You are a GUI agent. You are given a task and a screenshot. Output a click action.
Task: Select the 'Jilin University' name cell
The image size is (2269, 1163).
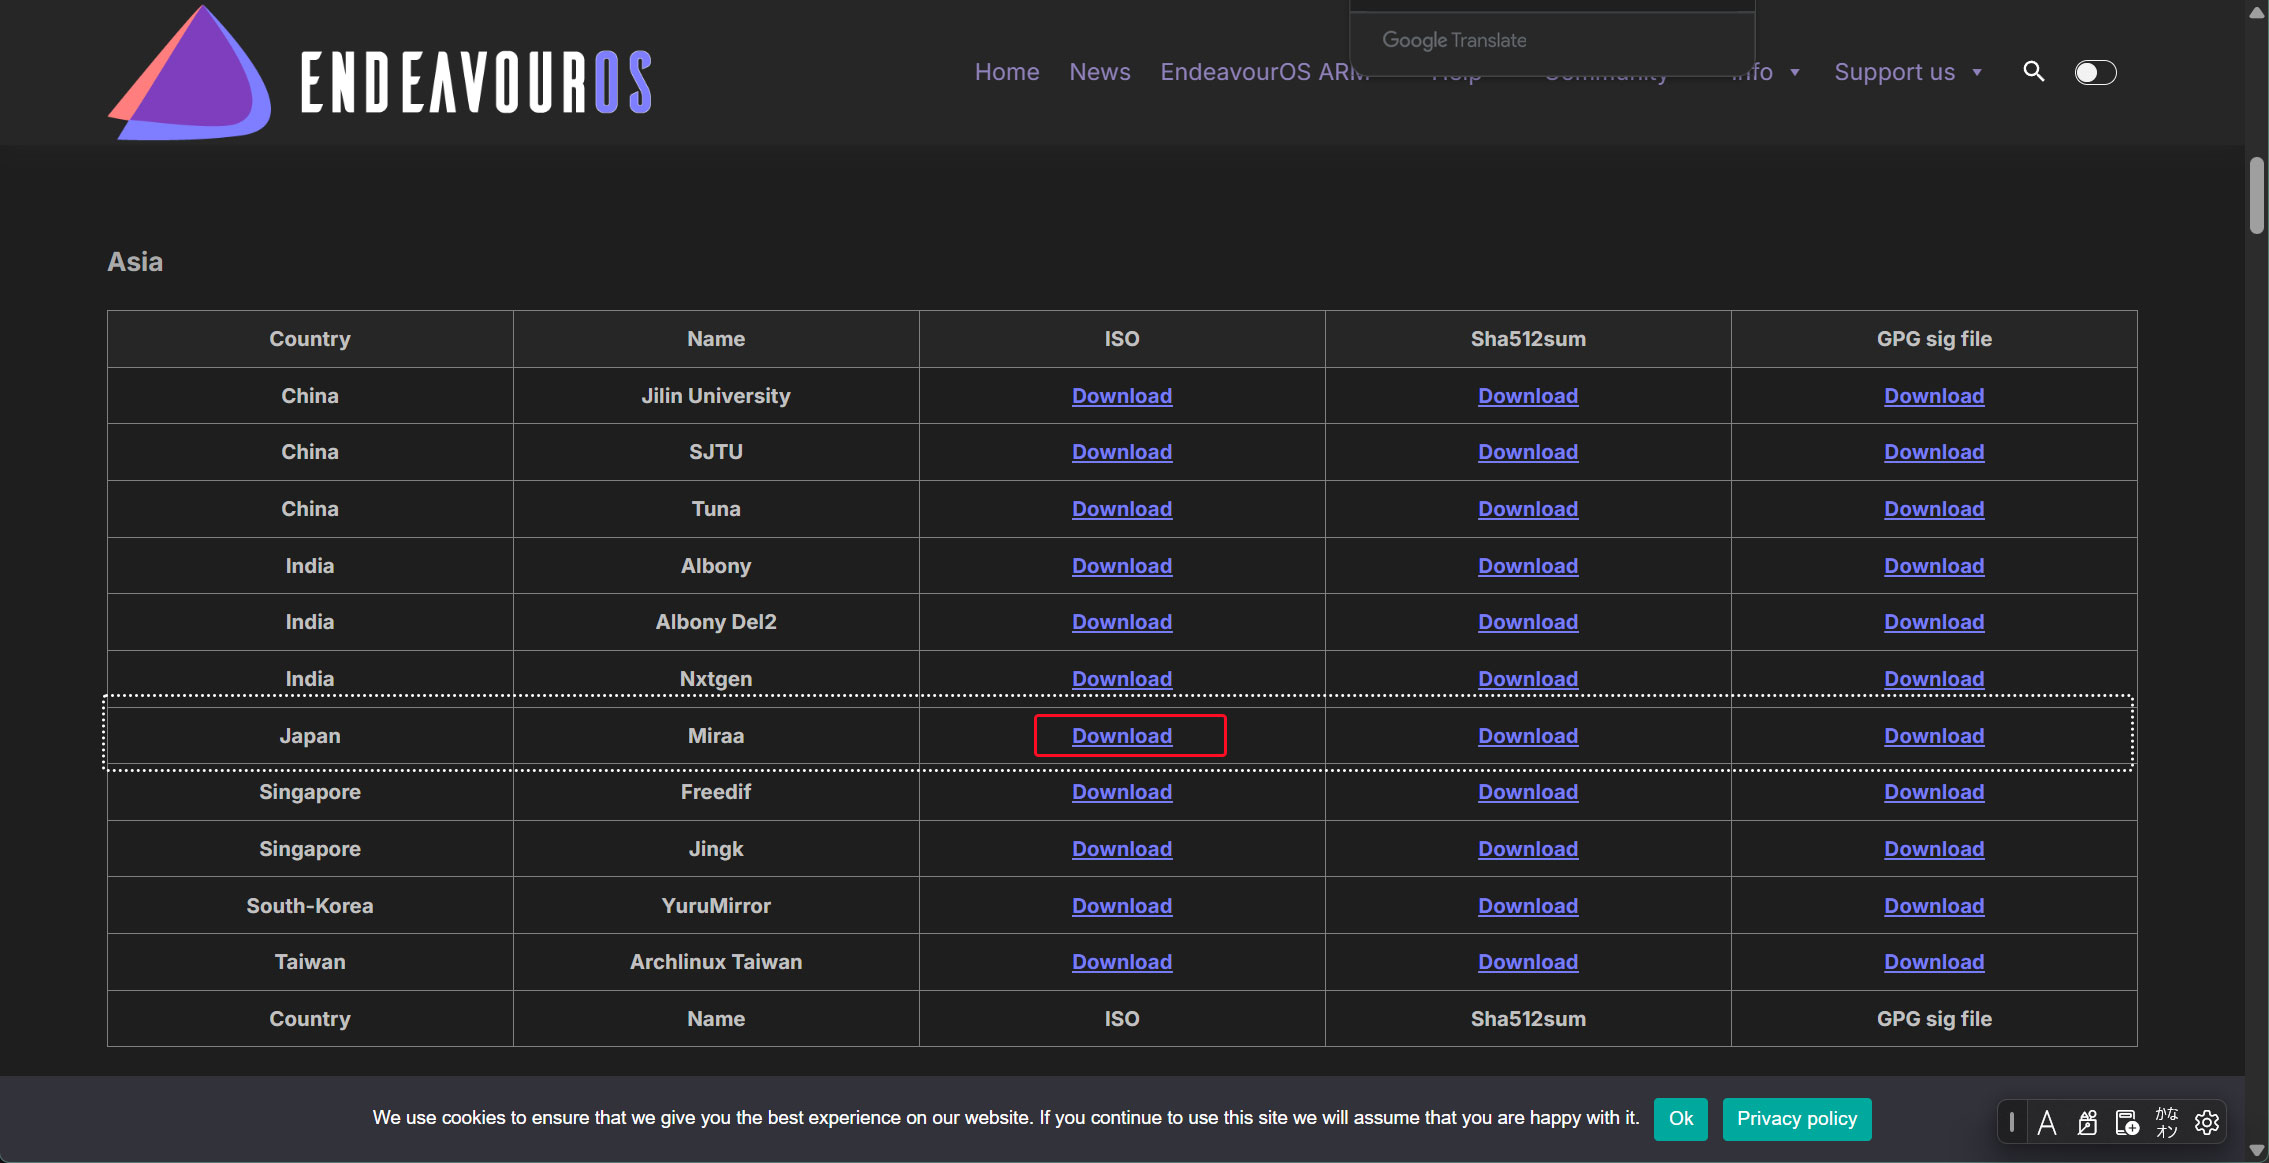[716, 396]
